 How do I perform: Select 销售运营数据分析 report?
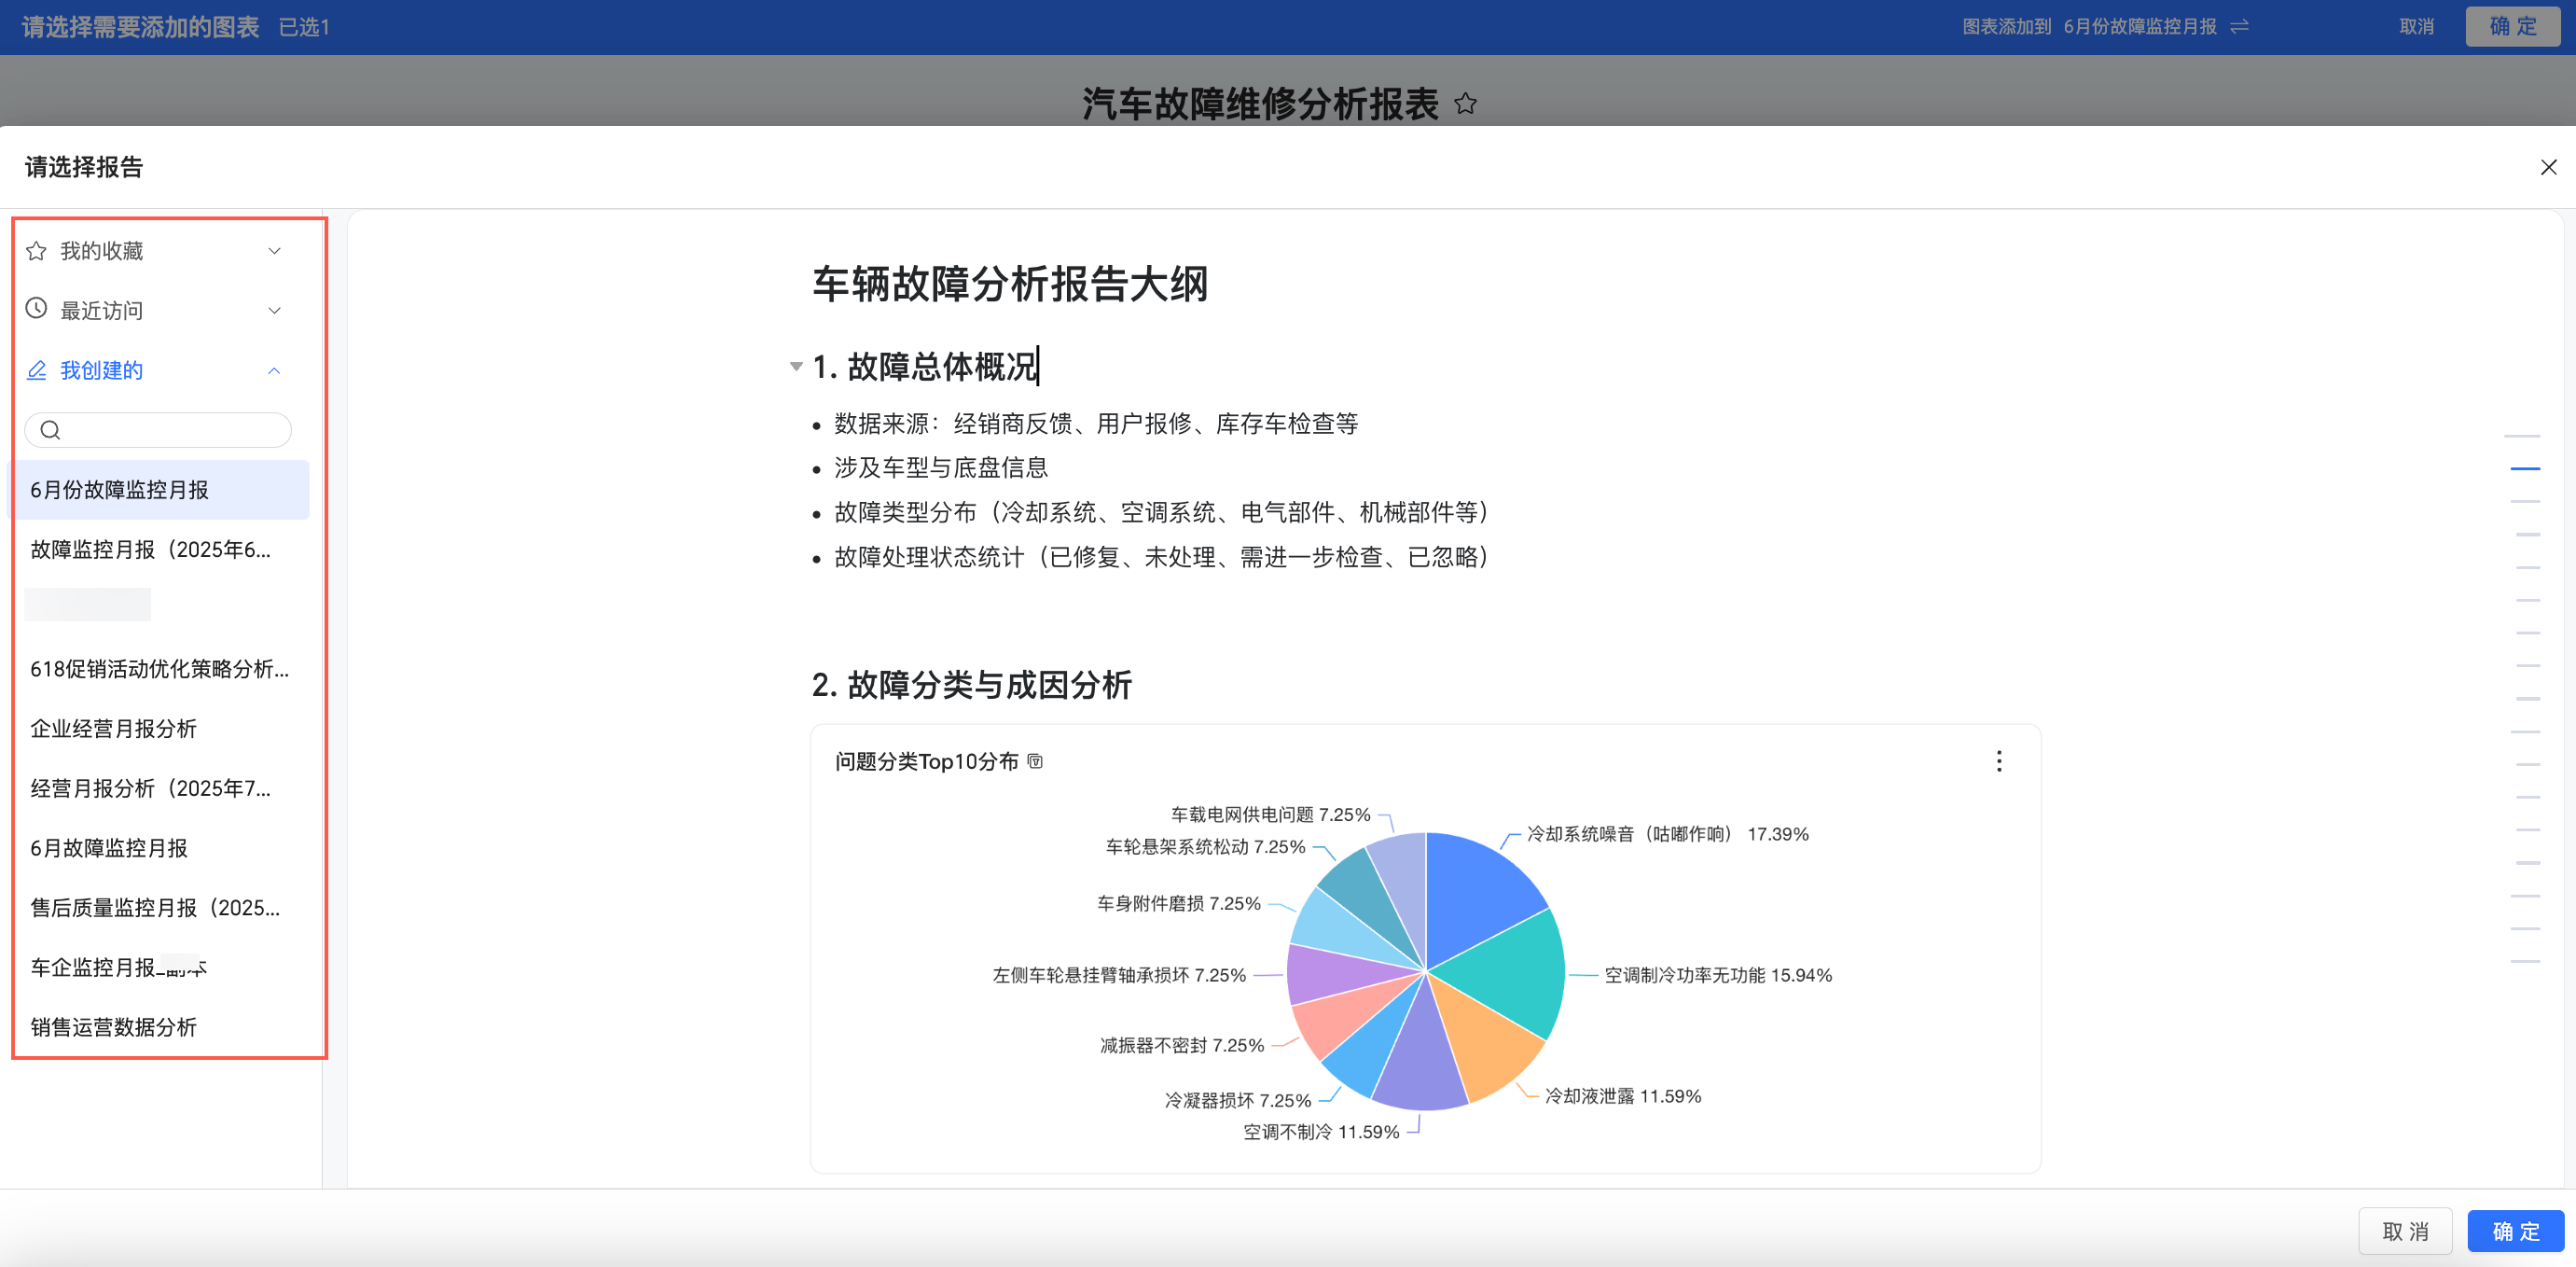pyautogui.click(x=114, y=1027)
